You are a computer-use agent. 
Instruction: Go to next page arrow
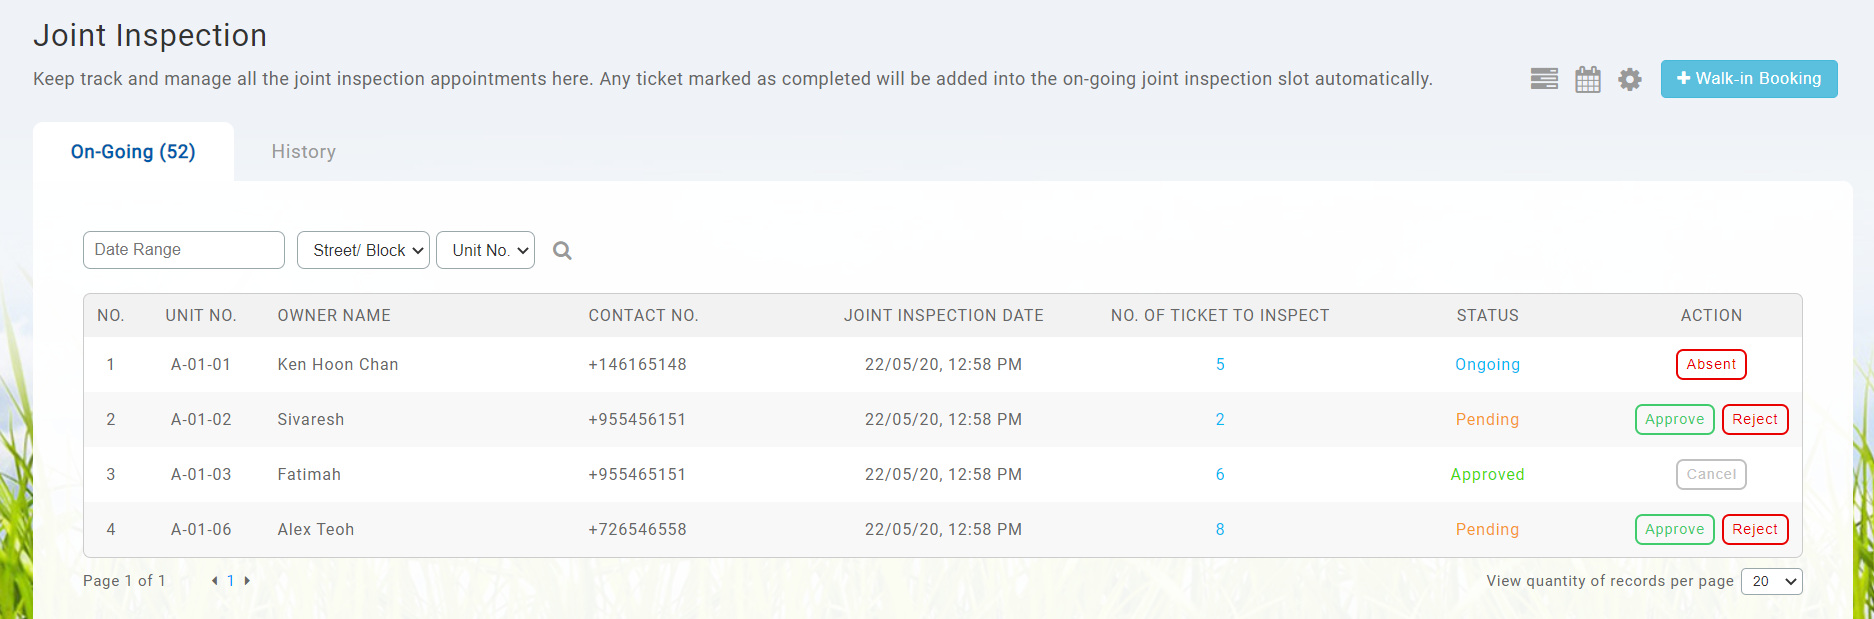click(247, 581)
